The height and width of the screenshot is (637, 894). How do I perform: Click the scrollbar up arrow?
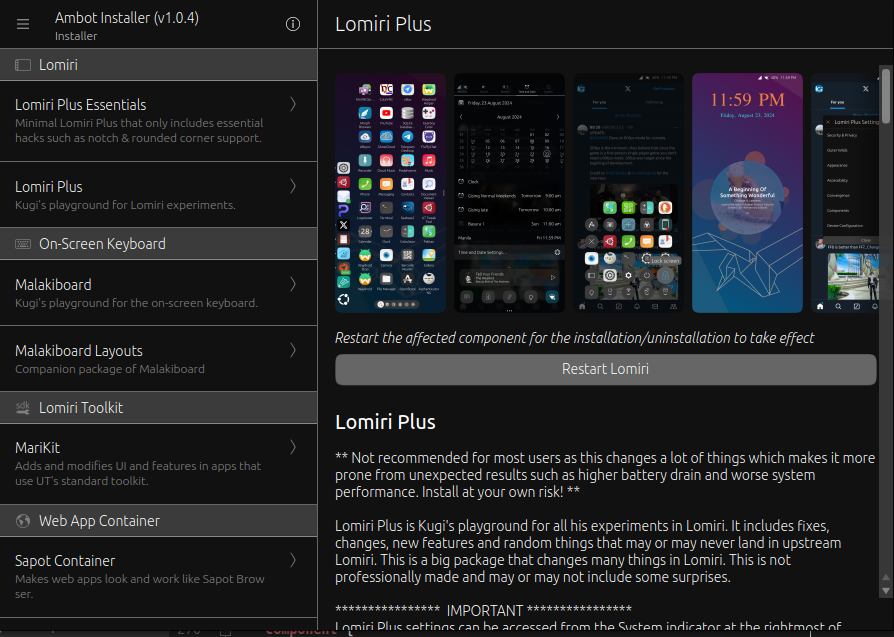(x=885, y=578)
